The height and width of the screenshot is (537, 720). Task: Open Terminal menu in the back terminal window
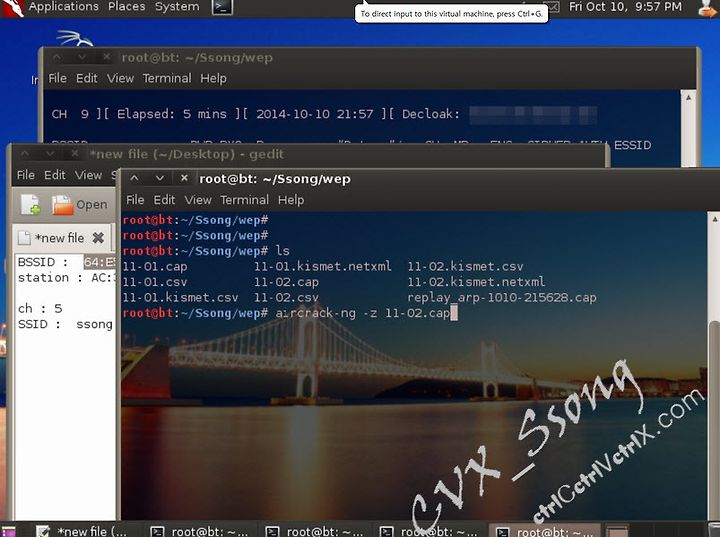click(x=167, y=79)
